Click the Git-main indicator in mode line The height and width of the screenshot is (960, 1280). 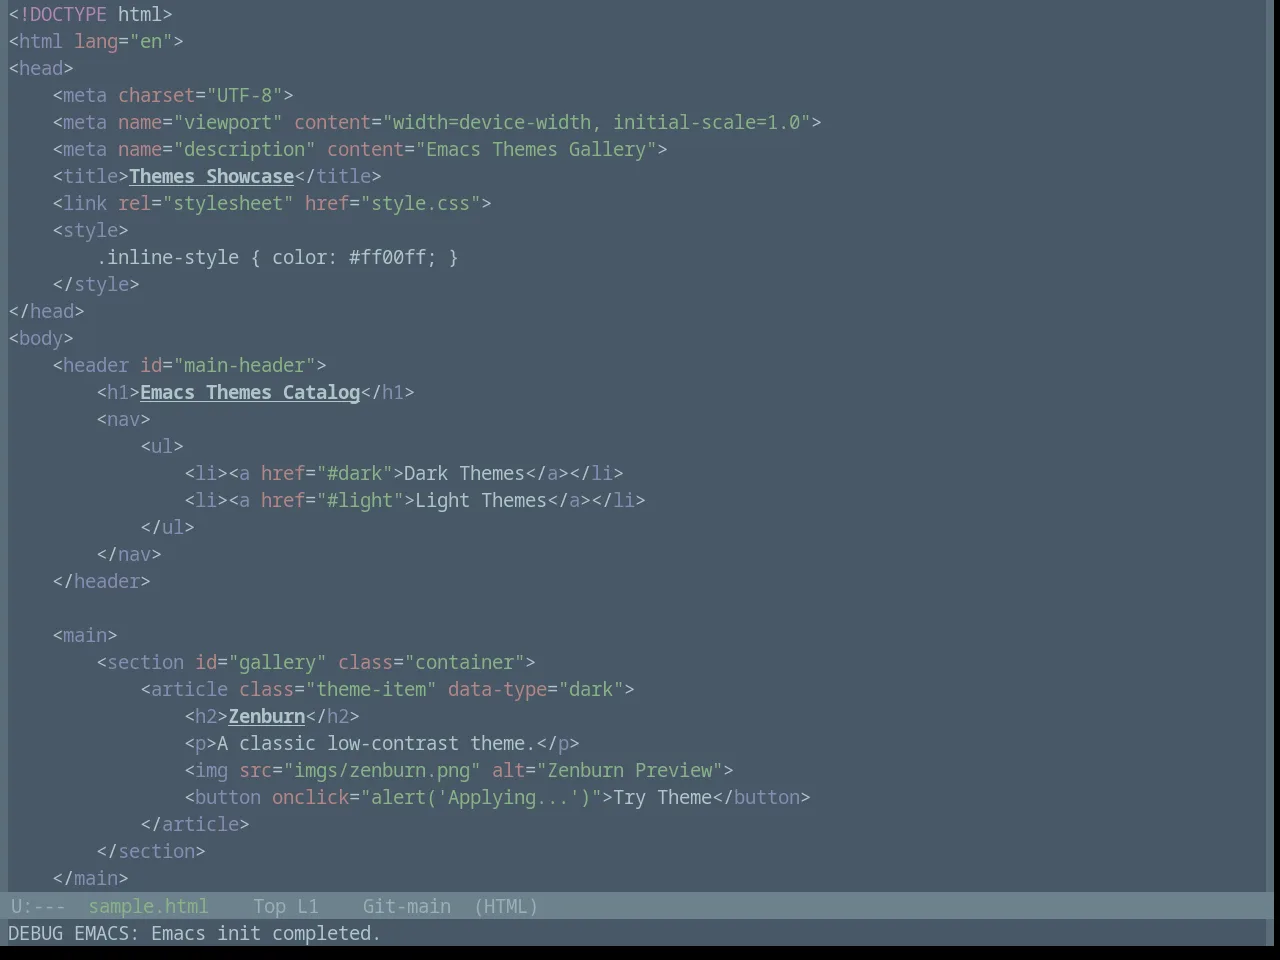click(x=406, y=906)
